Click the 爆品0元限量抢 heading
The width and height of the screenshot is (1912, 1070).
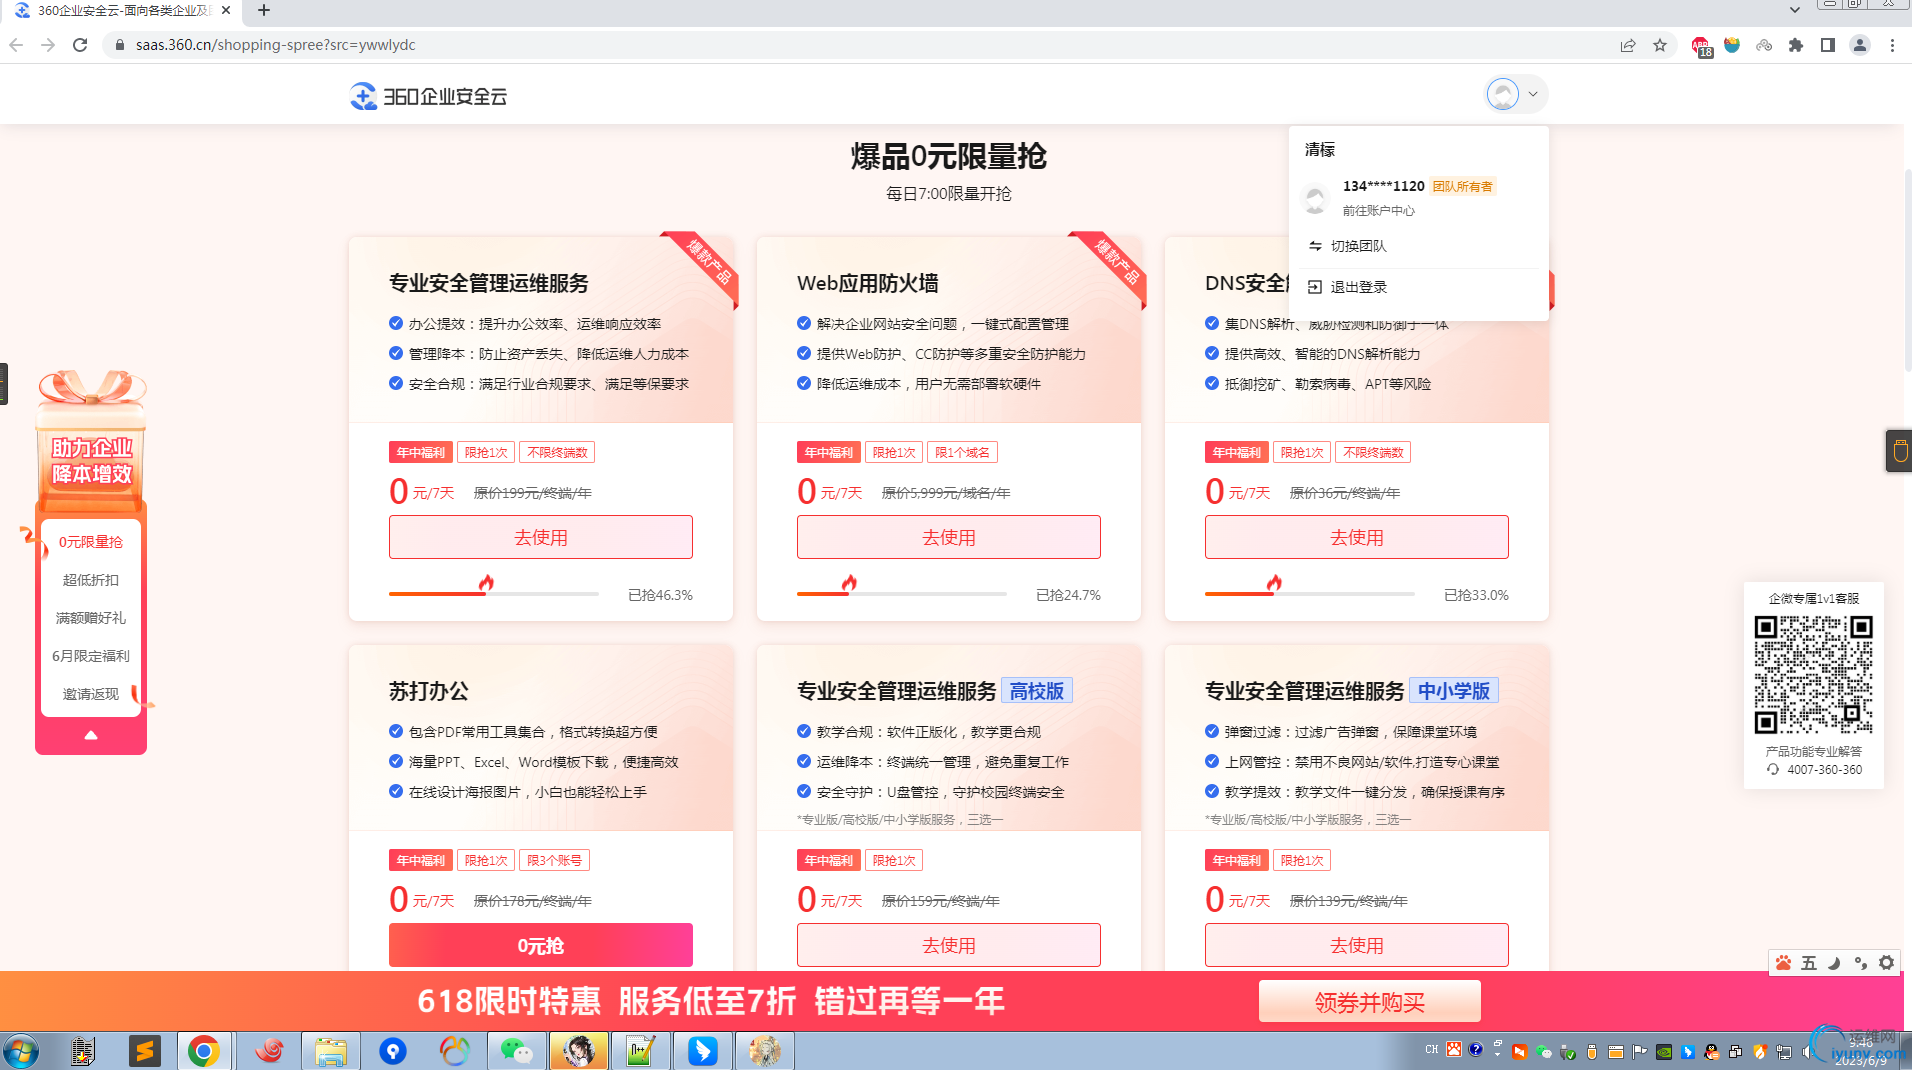tap(948, 156)
